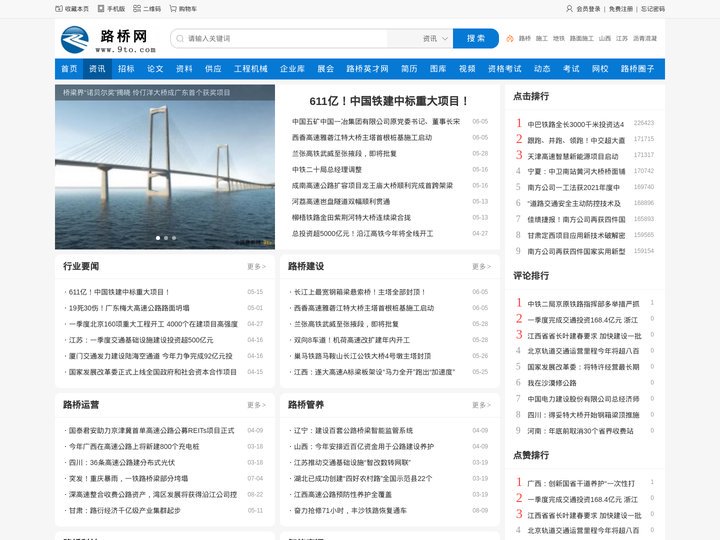
Task: Open article 双向8车道！机荷高速改扩建
Action: pyautogui.click(x=352, y=340)
